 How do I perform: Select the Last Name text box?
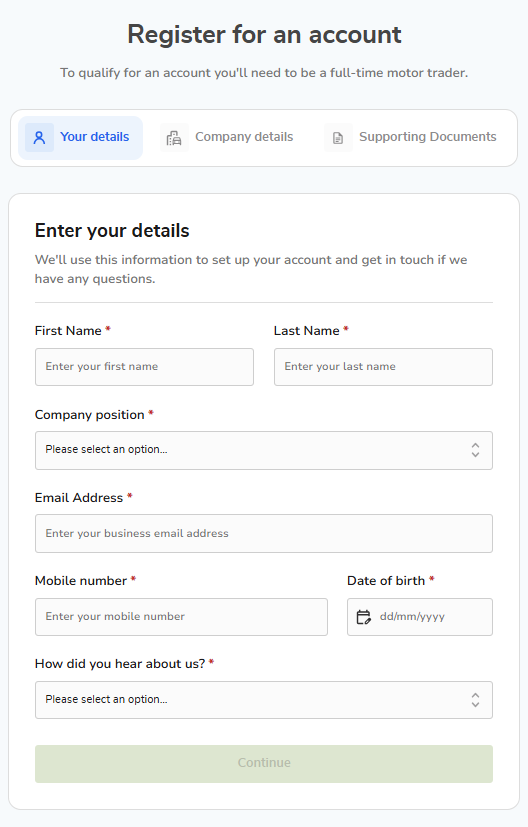click(x=383, y=367)
